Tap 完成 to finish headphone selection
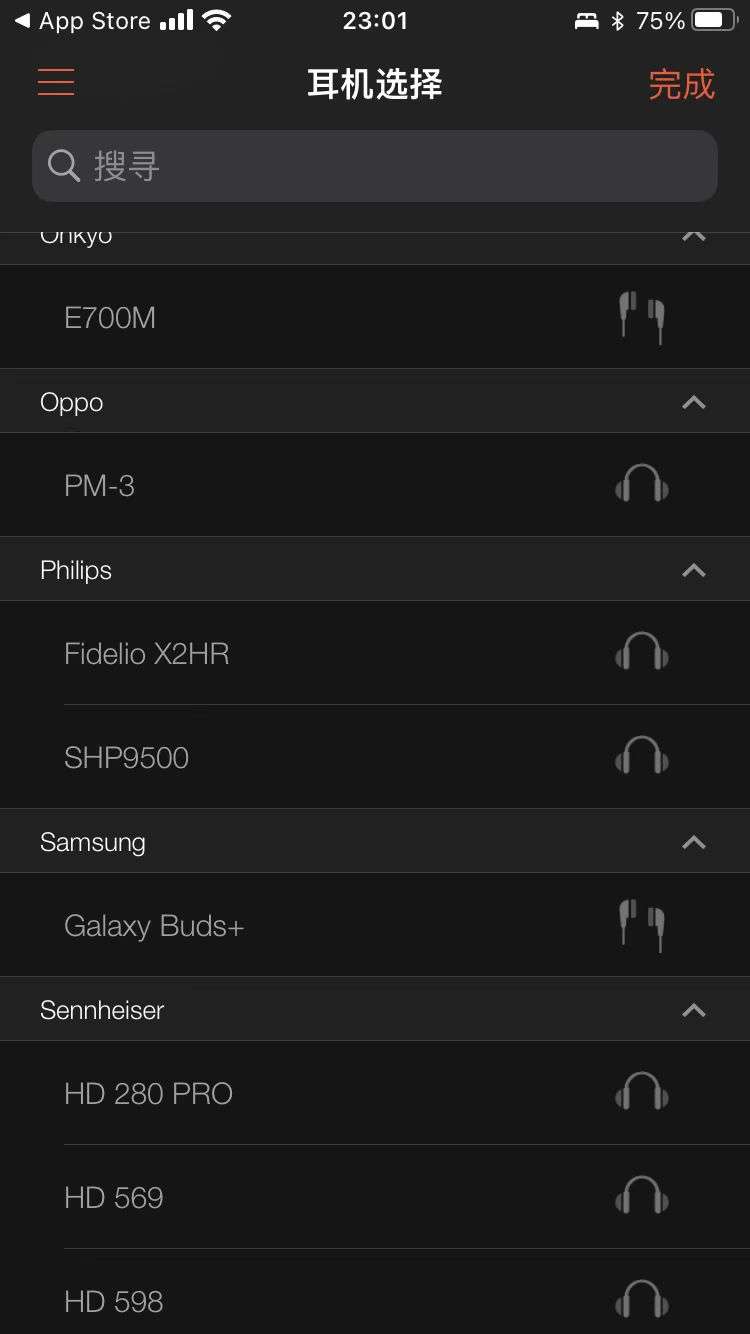Viewport: 750px width, 1334px height. tap(681, 84)
